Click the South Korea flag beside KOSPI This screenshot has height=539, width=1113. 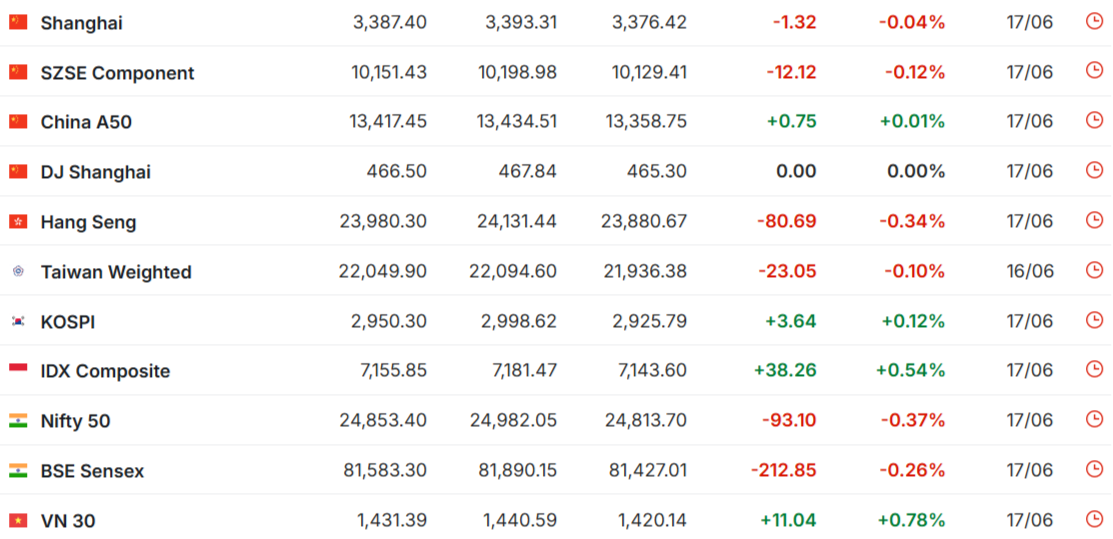(18, 321)
